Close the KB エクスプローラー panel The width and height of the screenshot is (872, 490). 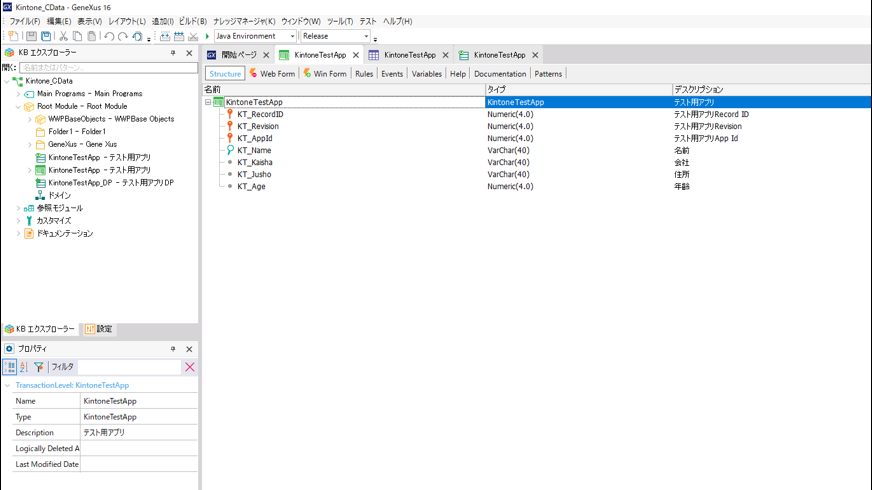(x=189, y=53)
